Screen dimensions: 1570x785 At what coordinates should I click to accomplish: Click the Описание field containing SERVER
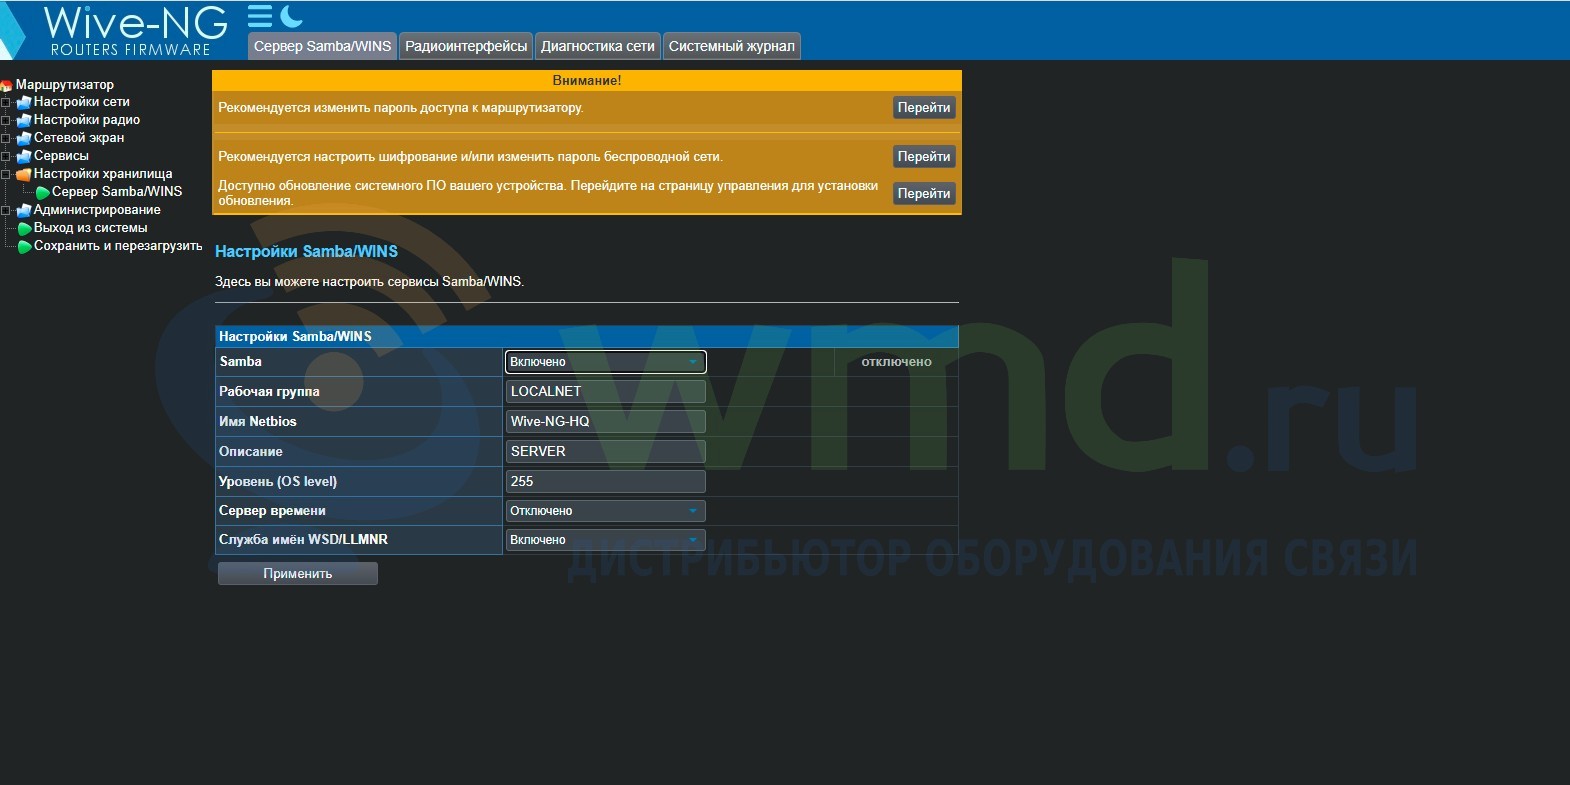click(605, 452)
